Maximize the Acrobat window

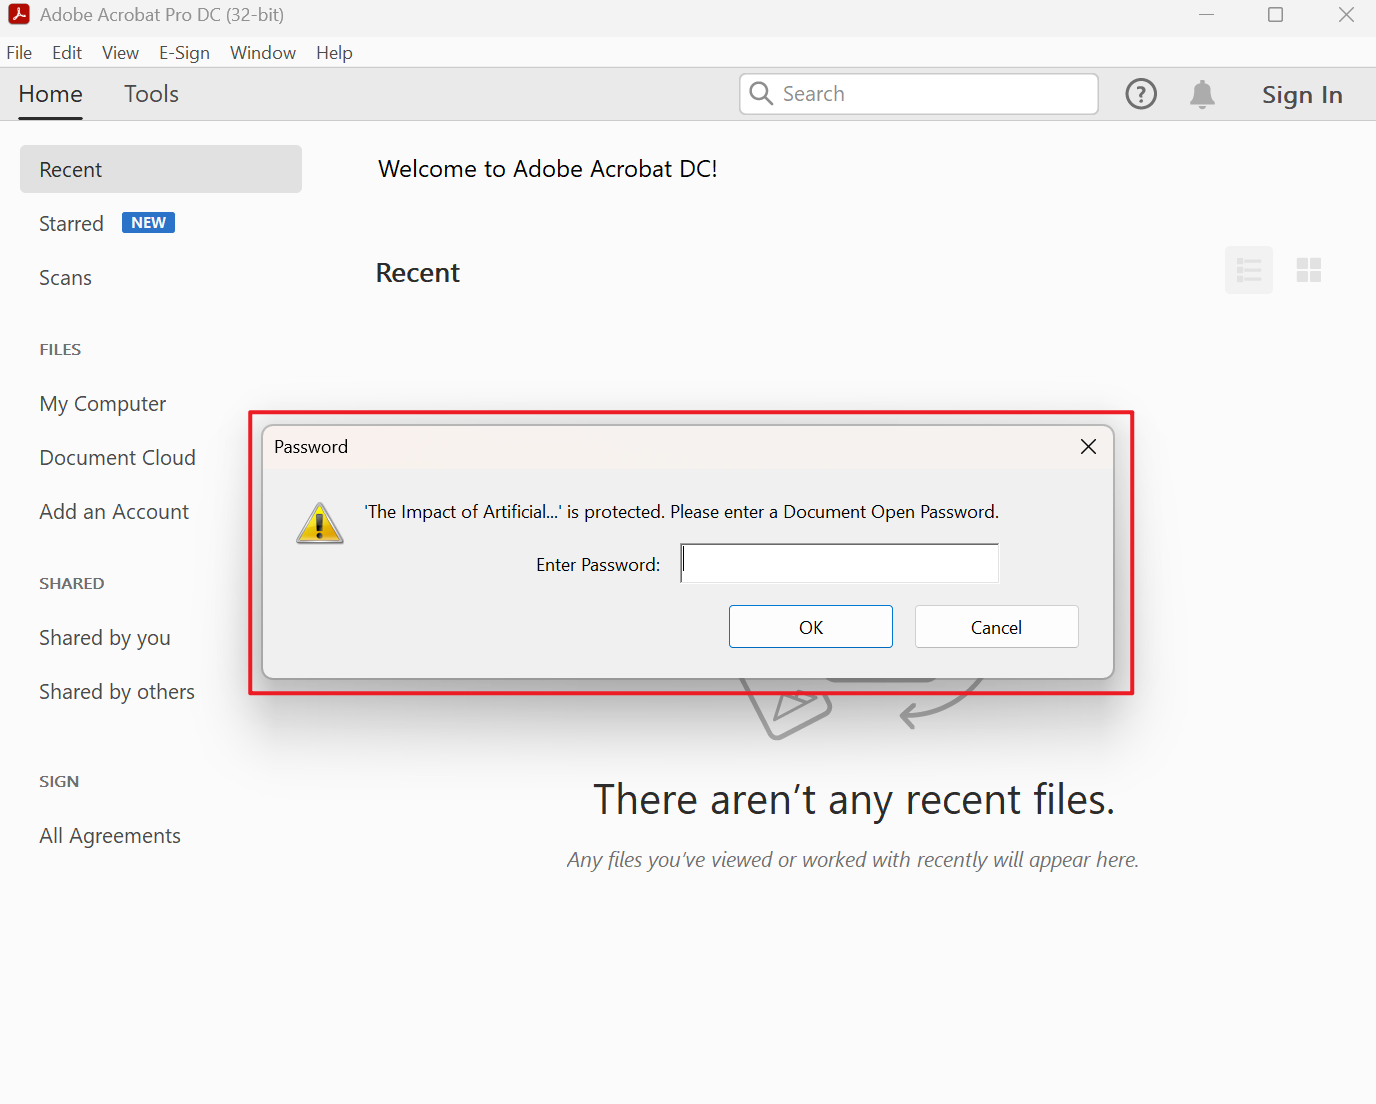coord(1276,14)
